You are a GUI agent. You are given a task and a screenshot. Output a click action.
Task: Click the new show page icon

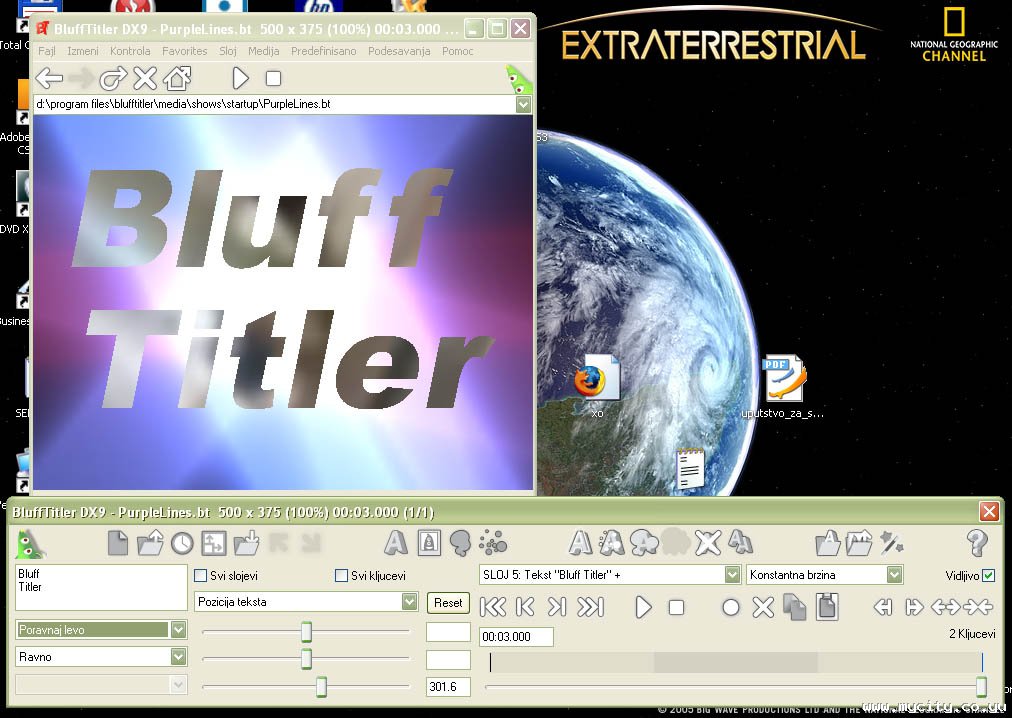pos(118,543)
